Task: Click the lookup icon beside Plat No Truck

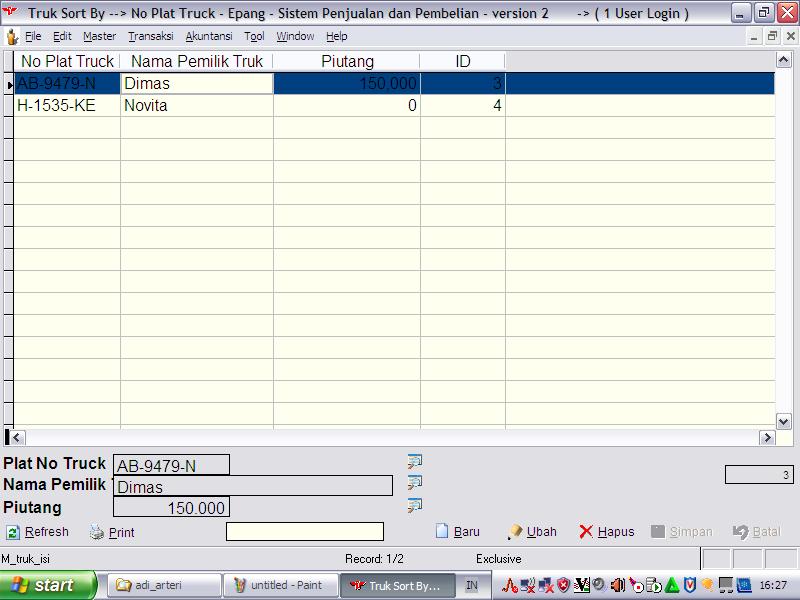Action: [414, 461]
